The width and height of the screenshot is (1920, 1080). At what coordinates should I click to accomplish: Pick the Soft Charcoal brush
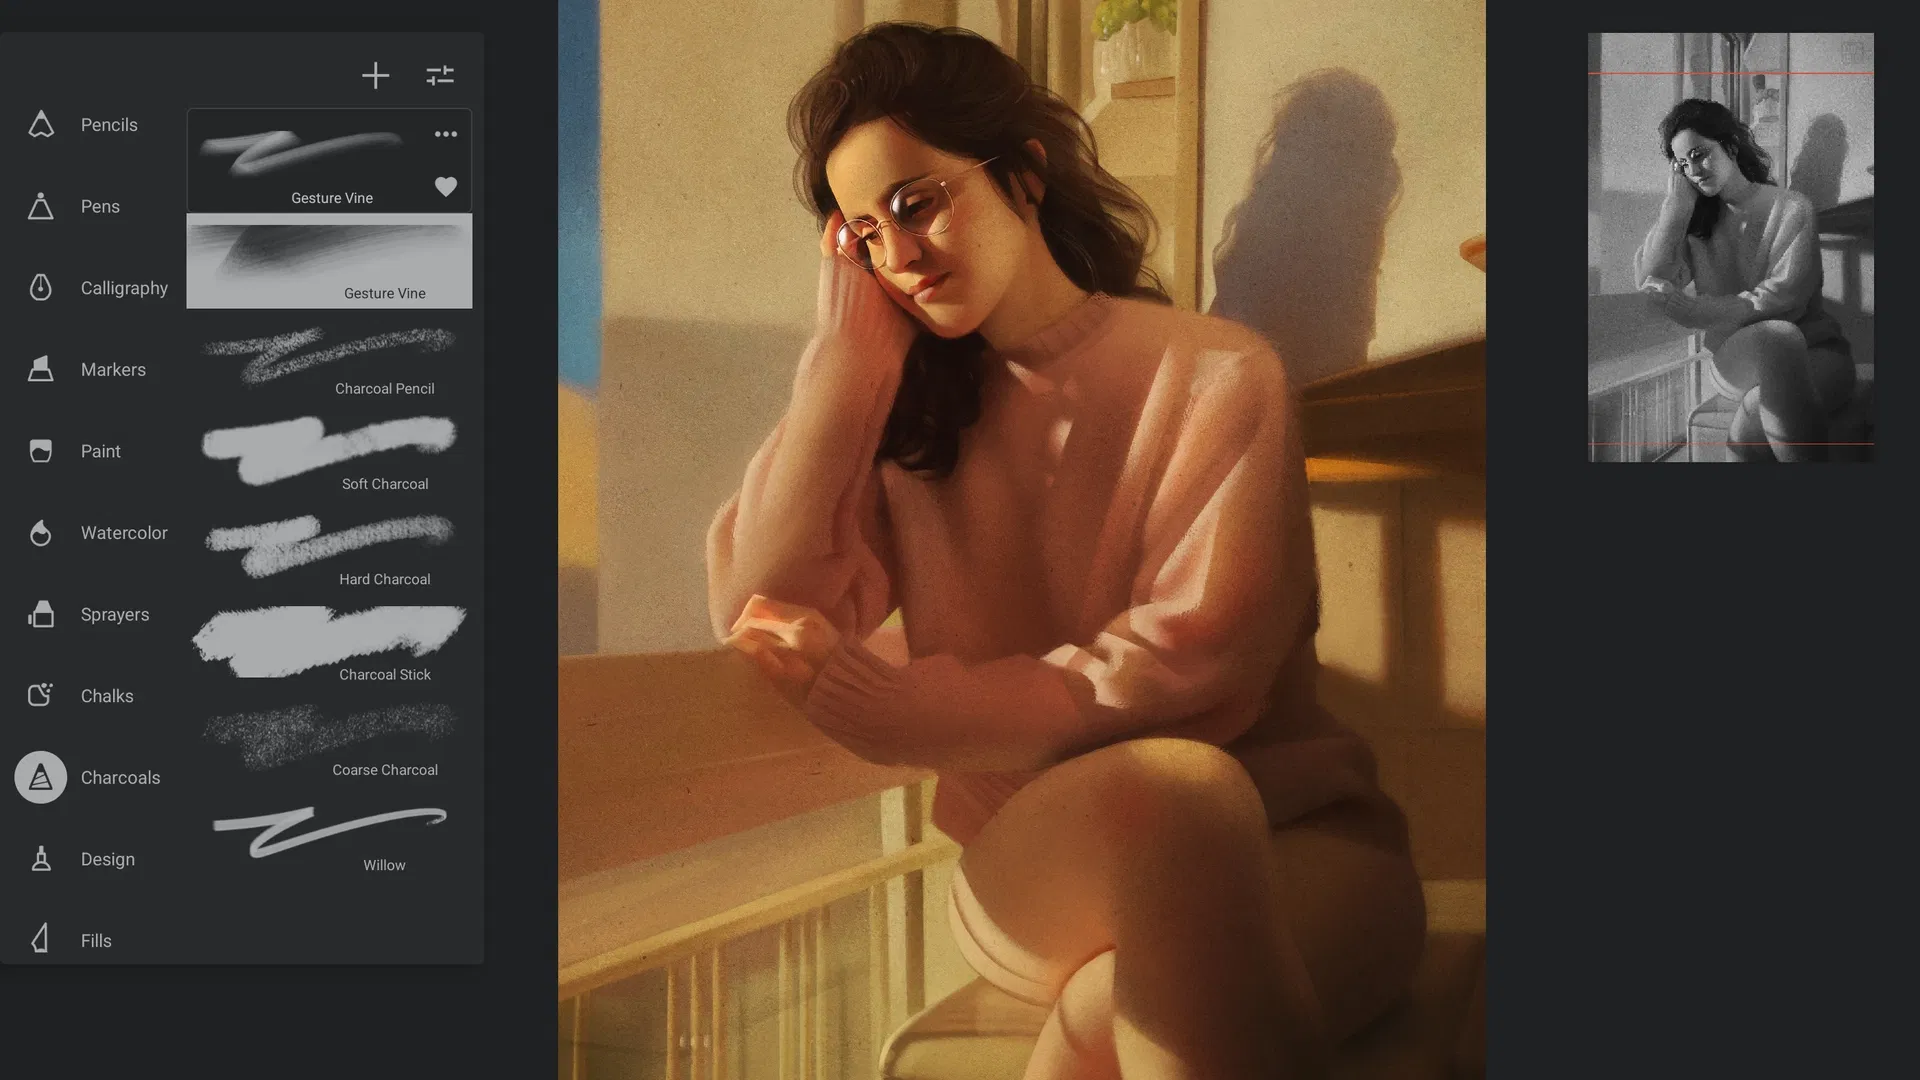(329, 452)
